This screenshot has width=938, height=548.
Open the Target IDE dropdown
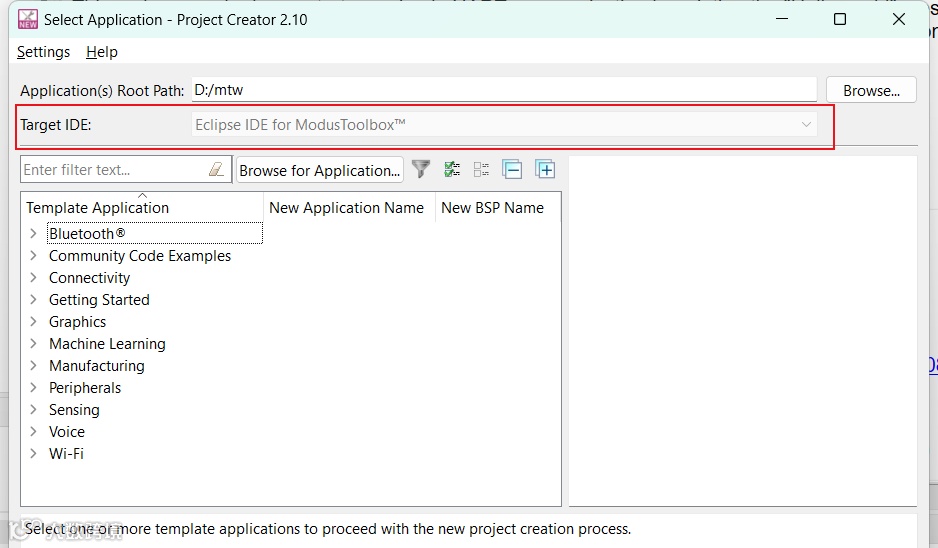pos(504,124)
